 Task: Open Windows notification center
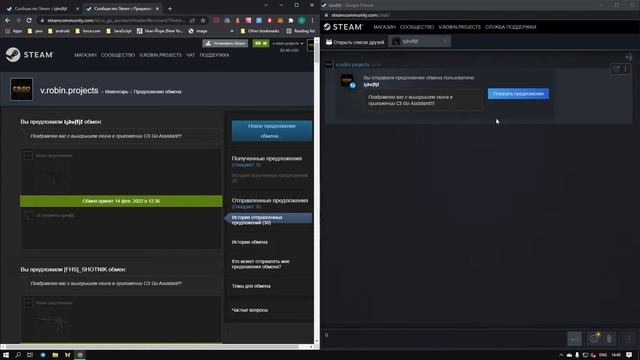coord(629,355)
